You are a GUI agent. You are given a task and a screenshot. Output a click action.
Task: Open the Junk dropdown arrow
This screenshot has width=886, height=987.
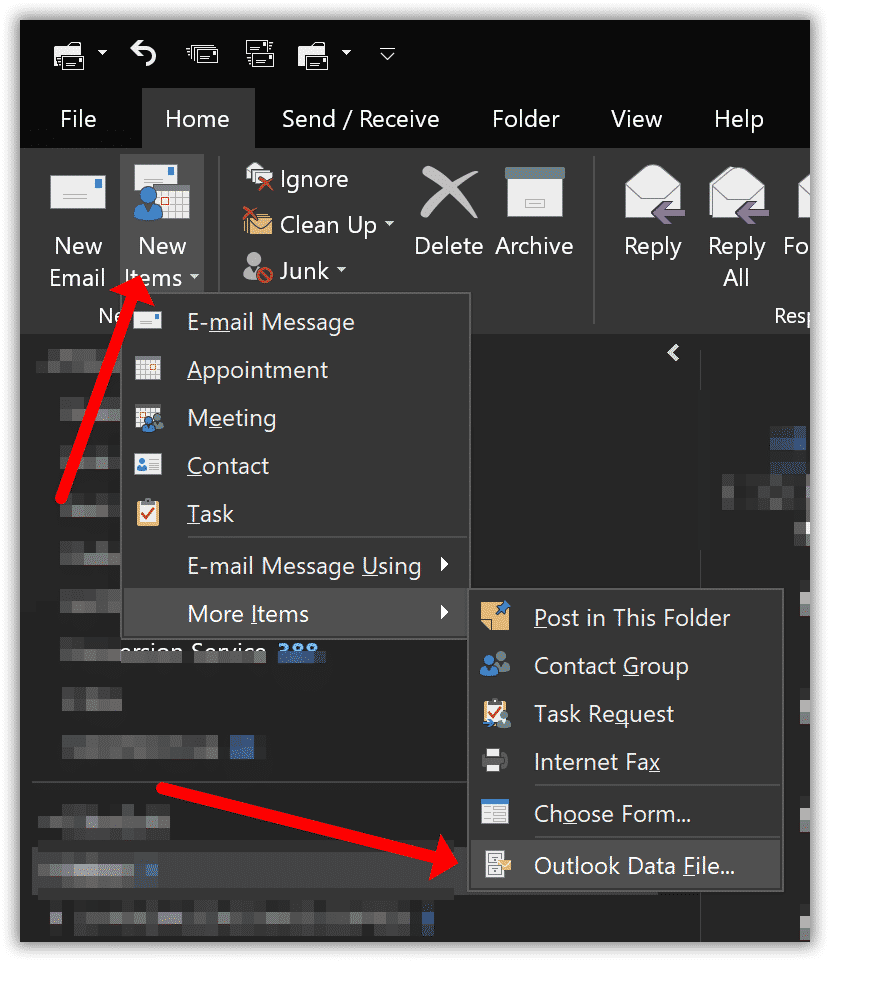pos(342,269)
